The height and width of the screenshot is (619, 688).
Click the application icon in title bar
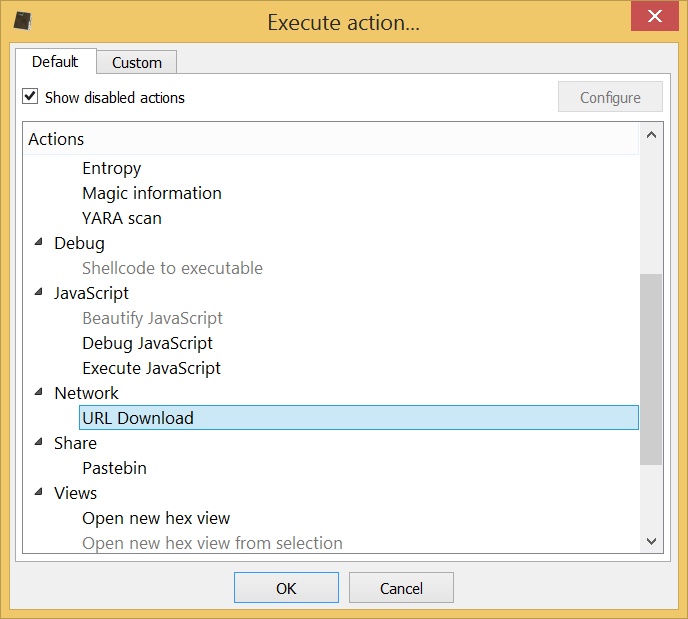(23, 21)
